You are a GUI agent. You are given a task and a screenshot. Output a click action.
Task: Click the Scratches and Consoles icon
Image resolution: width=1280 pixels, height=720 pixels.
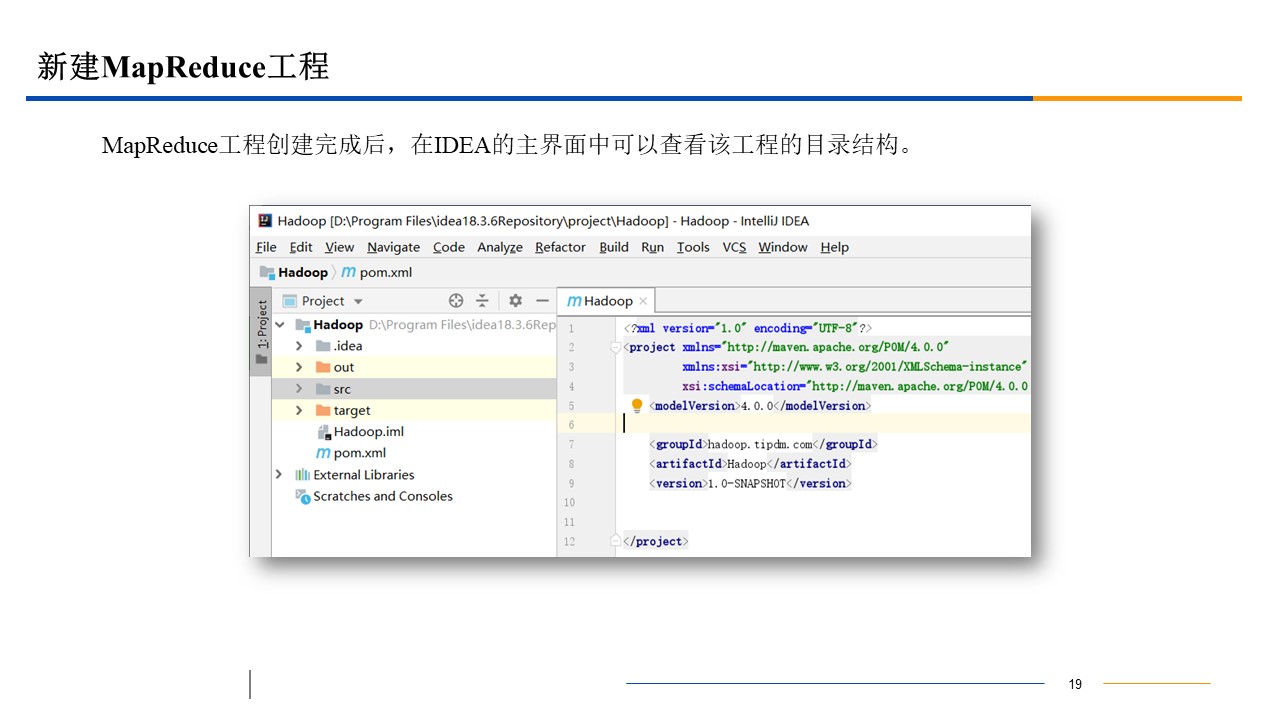(x=302, y=497)
